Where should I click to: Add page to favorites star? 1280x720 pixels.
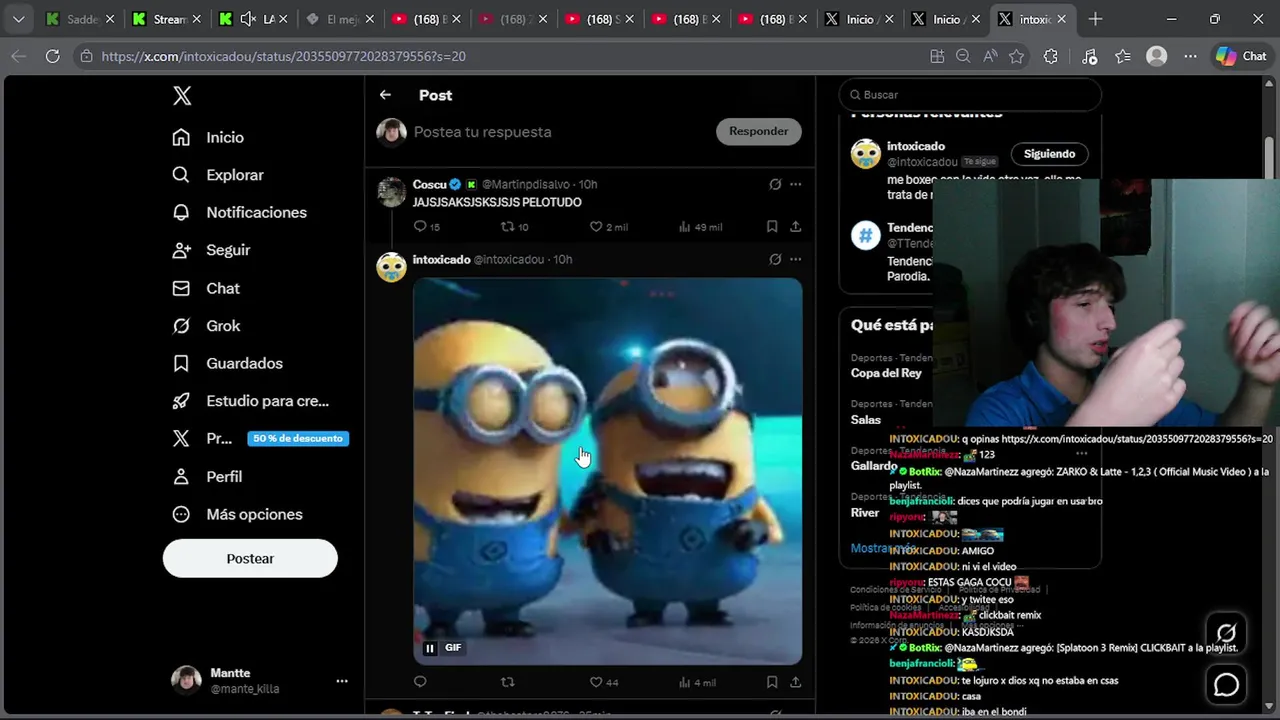pos(1017,56)
